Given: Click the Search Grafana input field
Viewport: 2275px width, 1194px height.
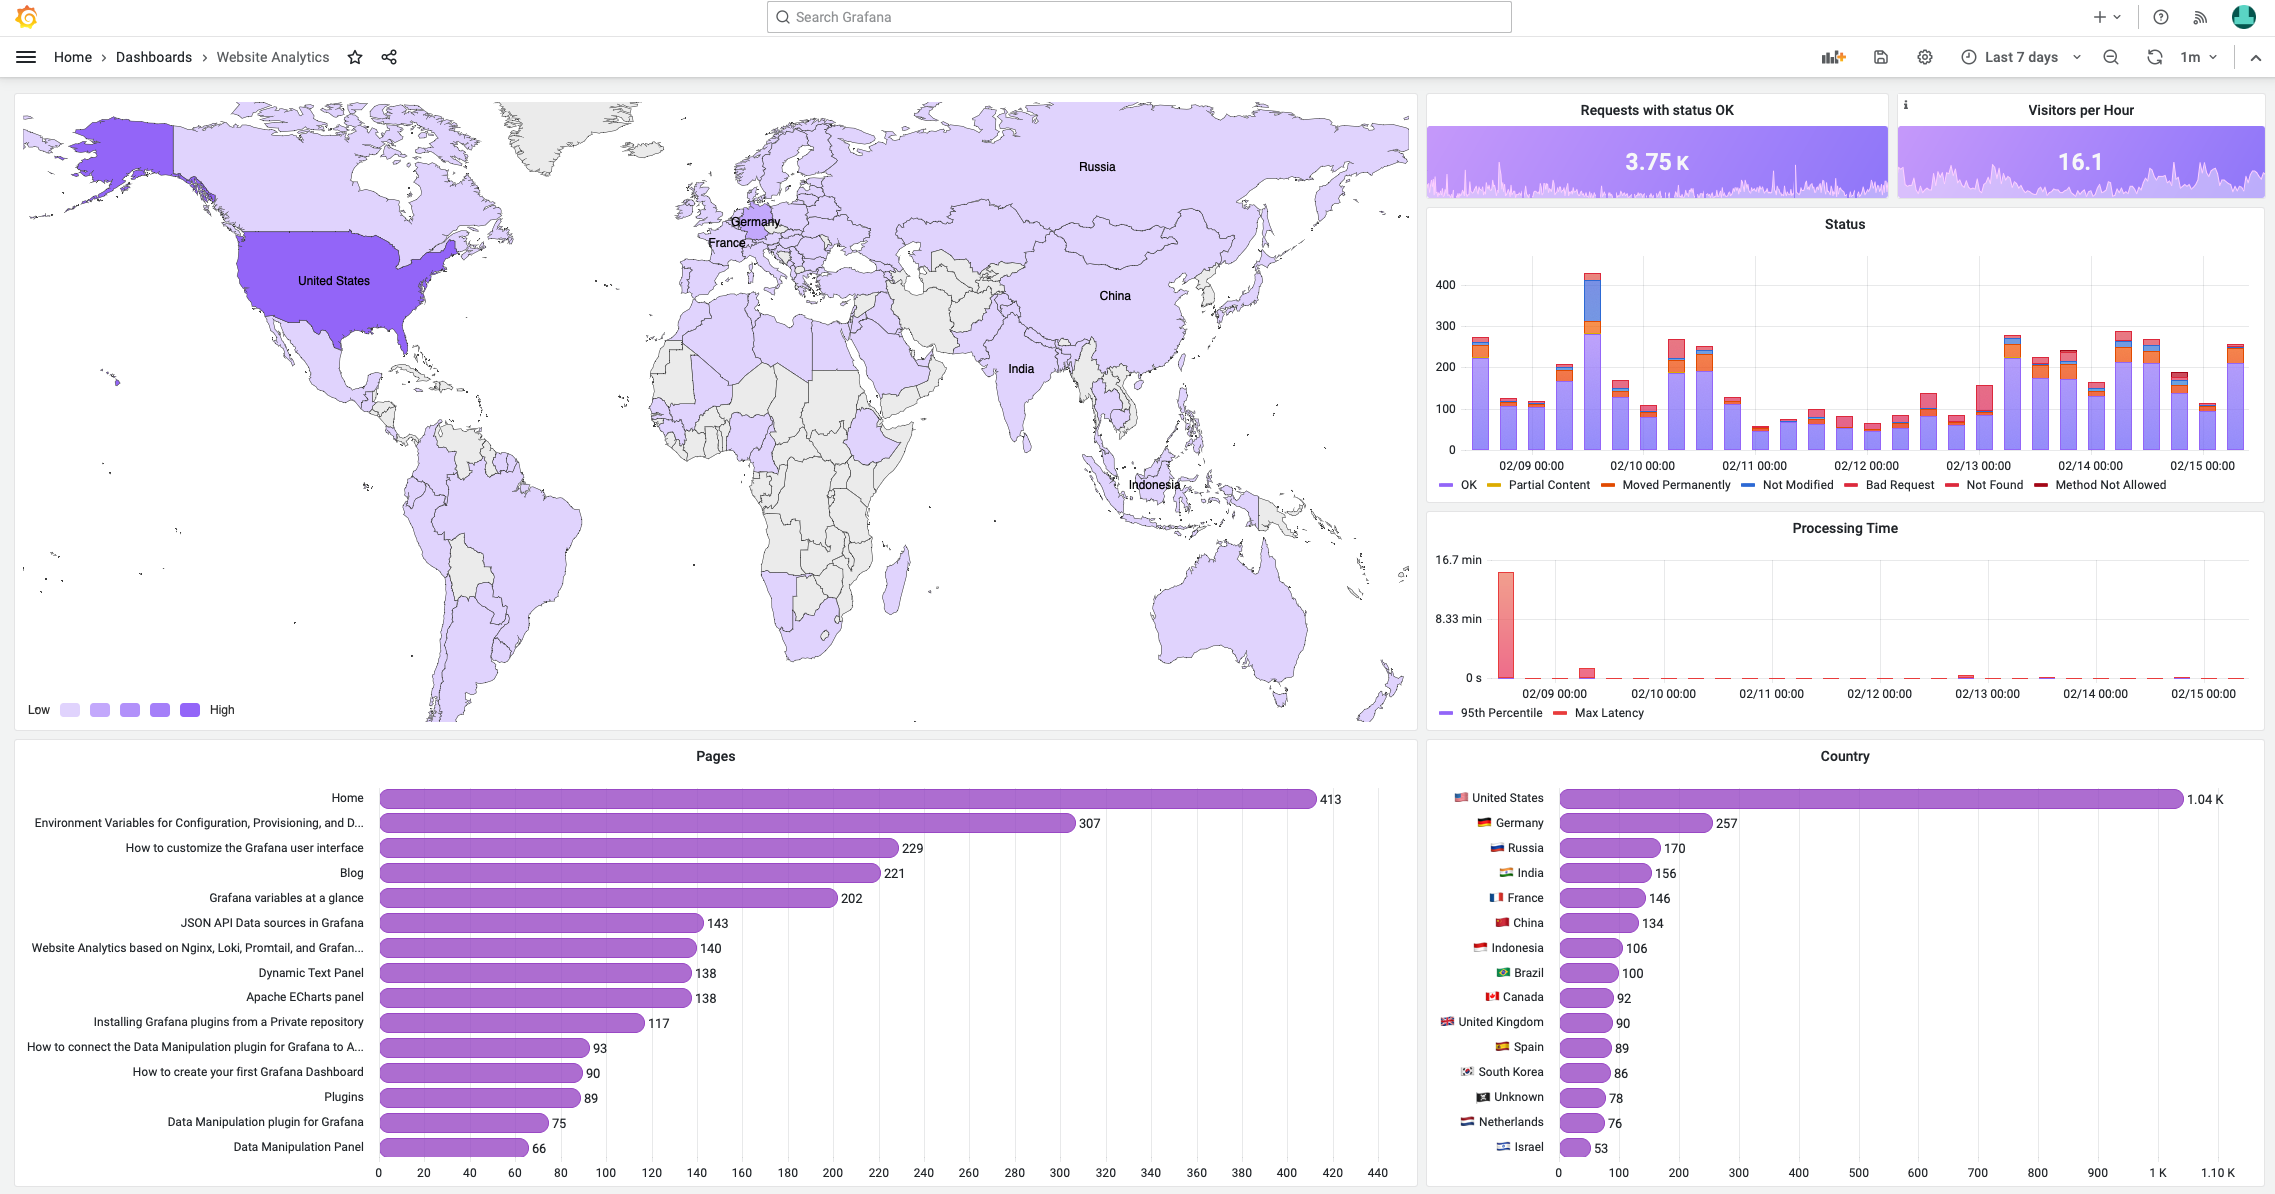Looking at the screenshot, I should [x=1138, y=17].
